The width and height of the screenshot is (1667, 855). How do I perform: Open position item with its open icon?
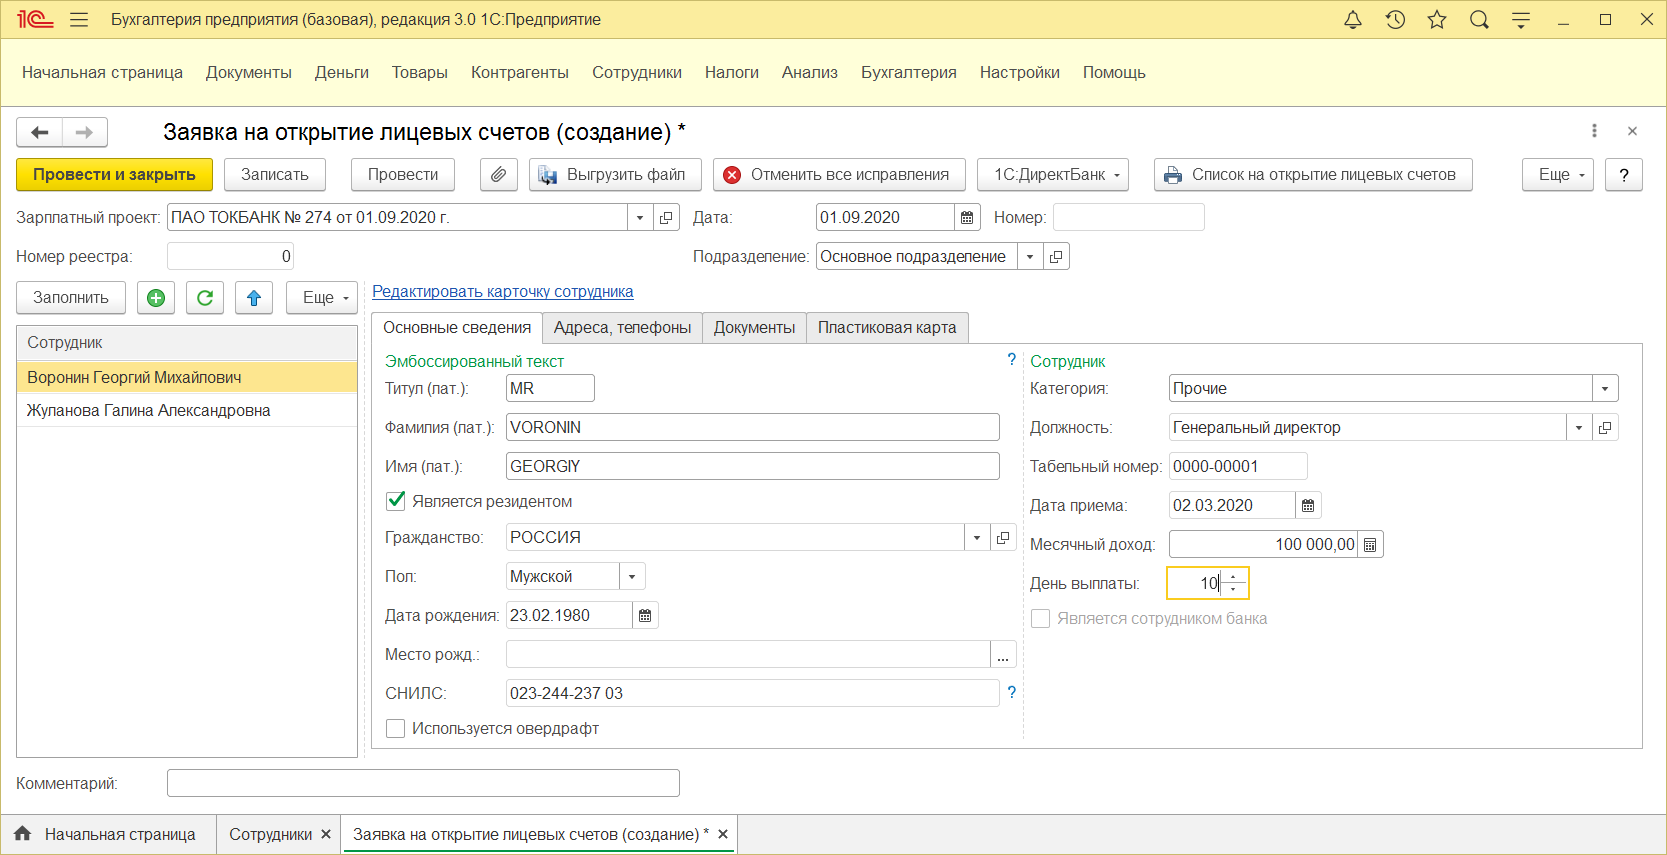point(1605,428)
